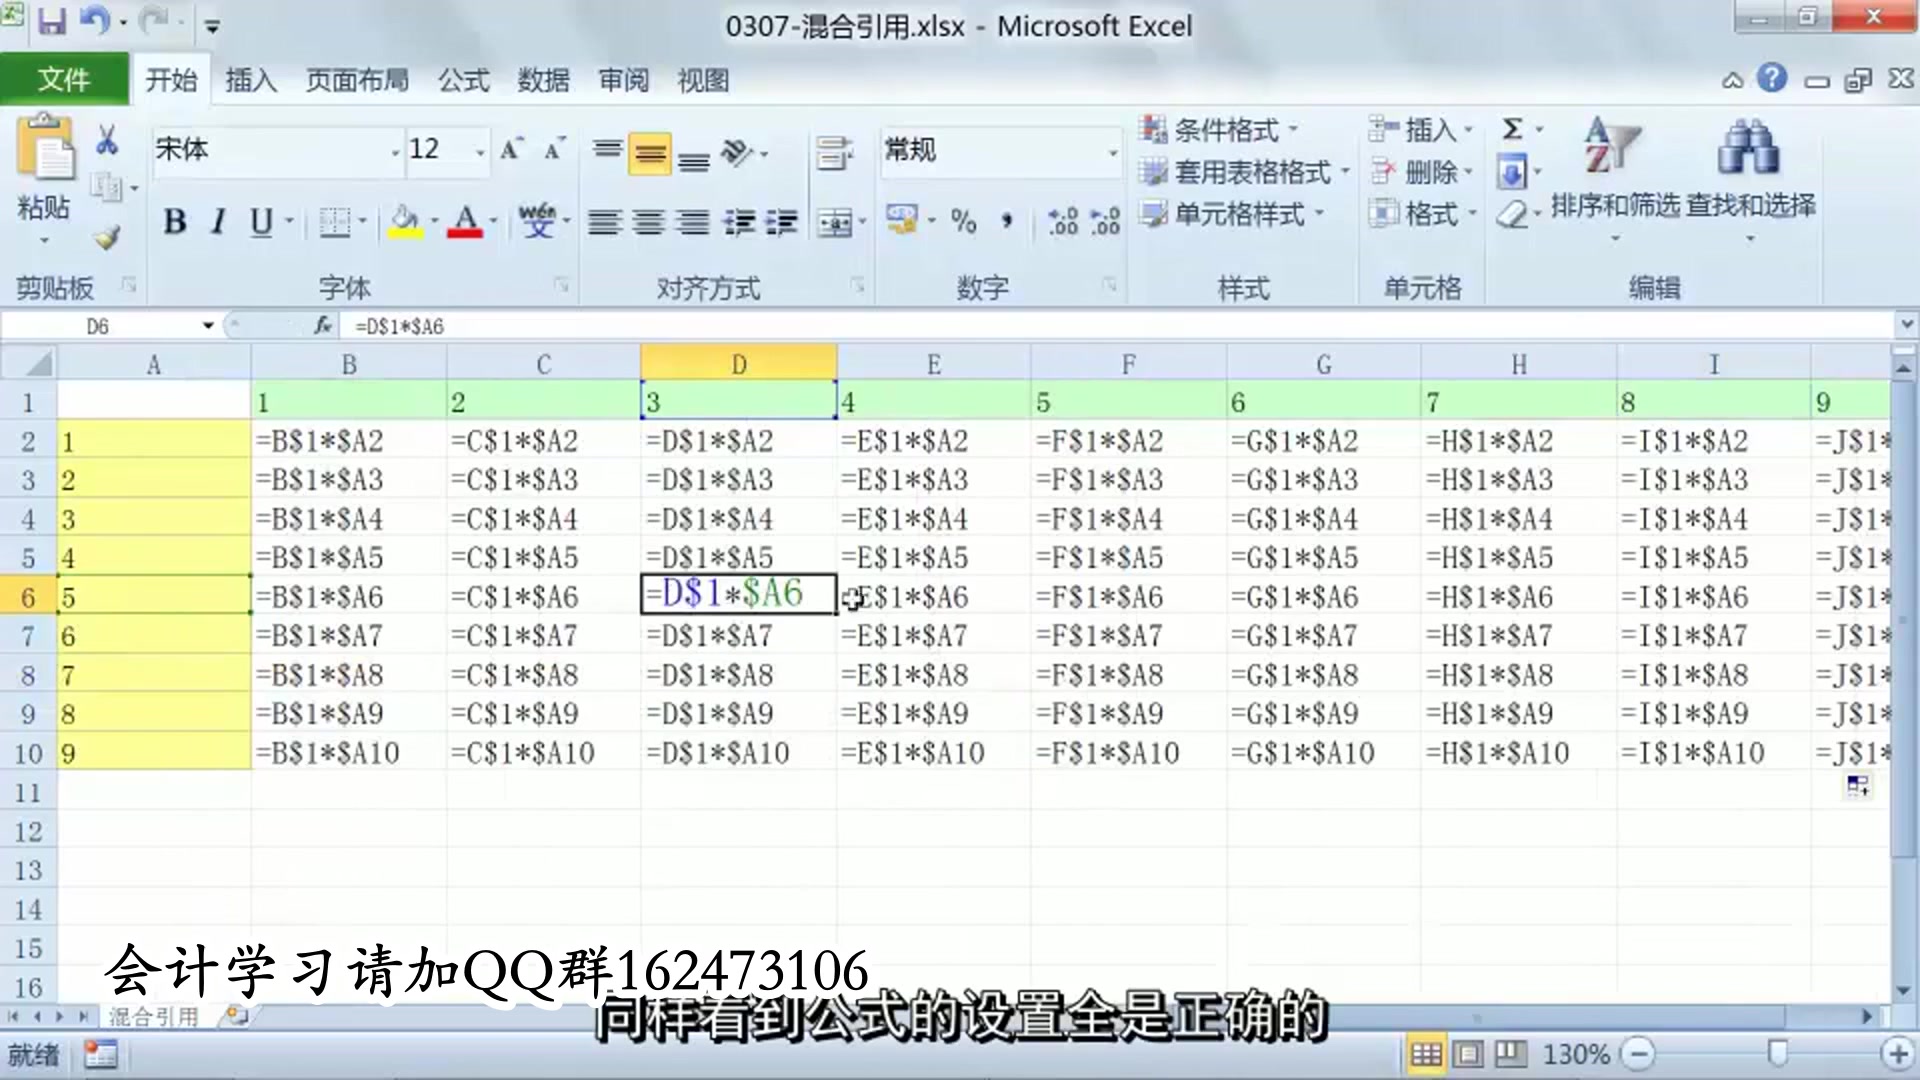Click the 数据 menu tab
The height and width of the screenshot is (1080, 1920).
[x=543, y=79]
